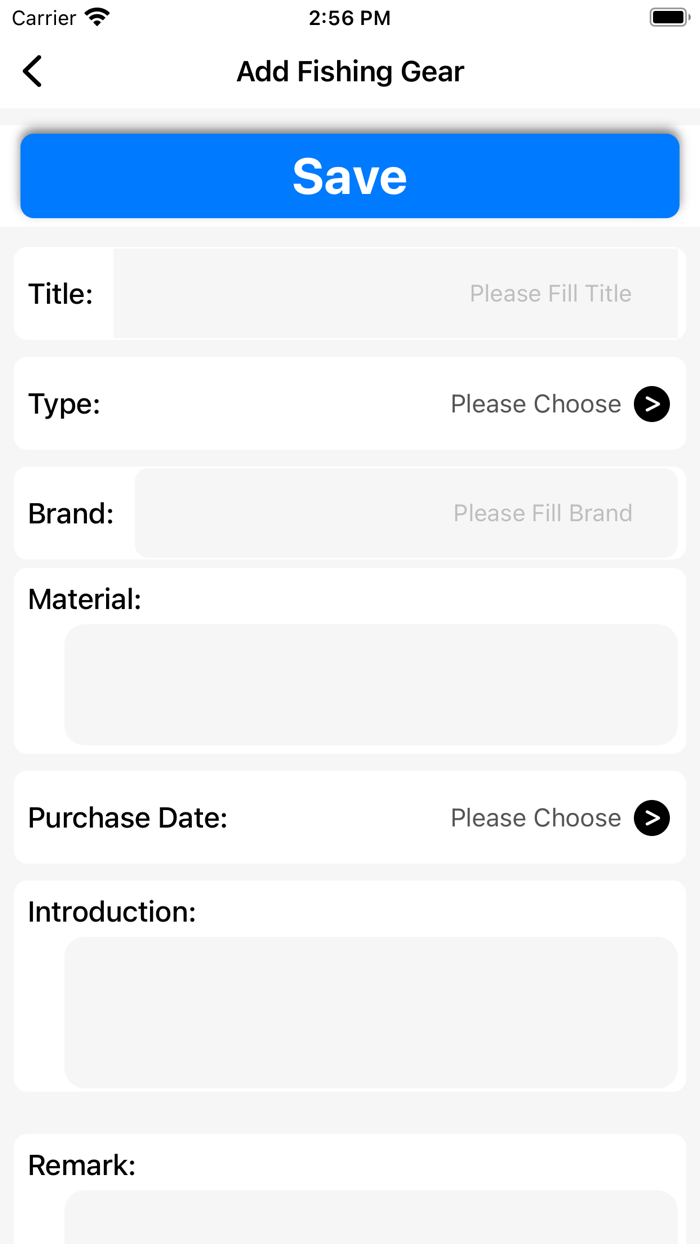Screen dimensions: 700x1244
Task: Tap the 'Carrier' text in status bar
Action: (44, 18)
